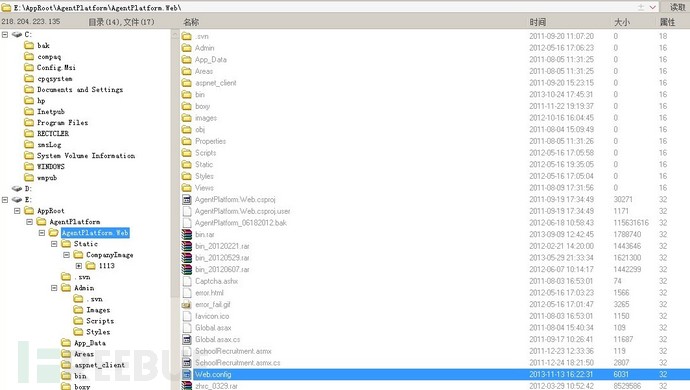Click the WINDOWS folder icon in tree
This screenshot has height=390, width=690.
[x=29, y=166]
